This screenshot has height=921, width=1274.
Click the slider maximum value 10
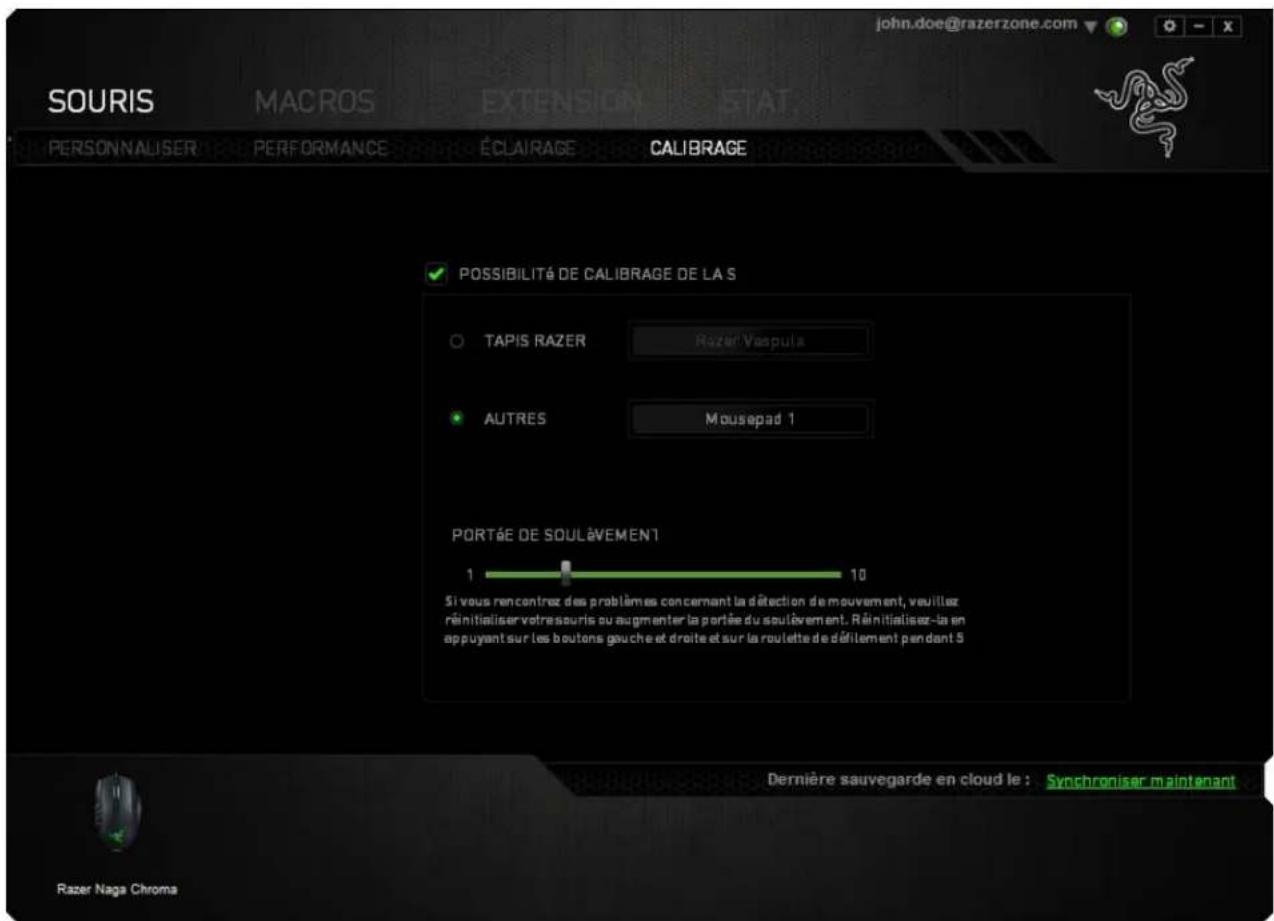pyautogui.click(x=857, y=574)
